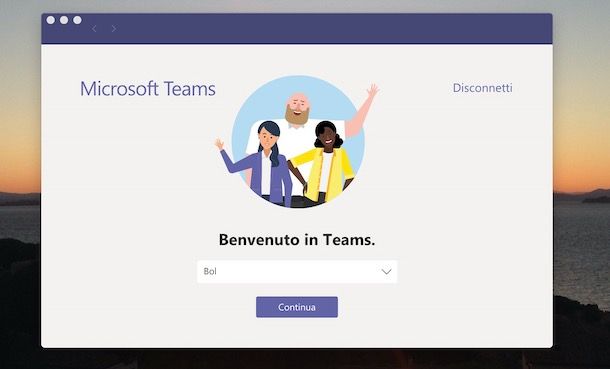The height and width of the screenshot is (369, 610).
Task: Minimize the Teams window
Action: tap(64, 20)
